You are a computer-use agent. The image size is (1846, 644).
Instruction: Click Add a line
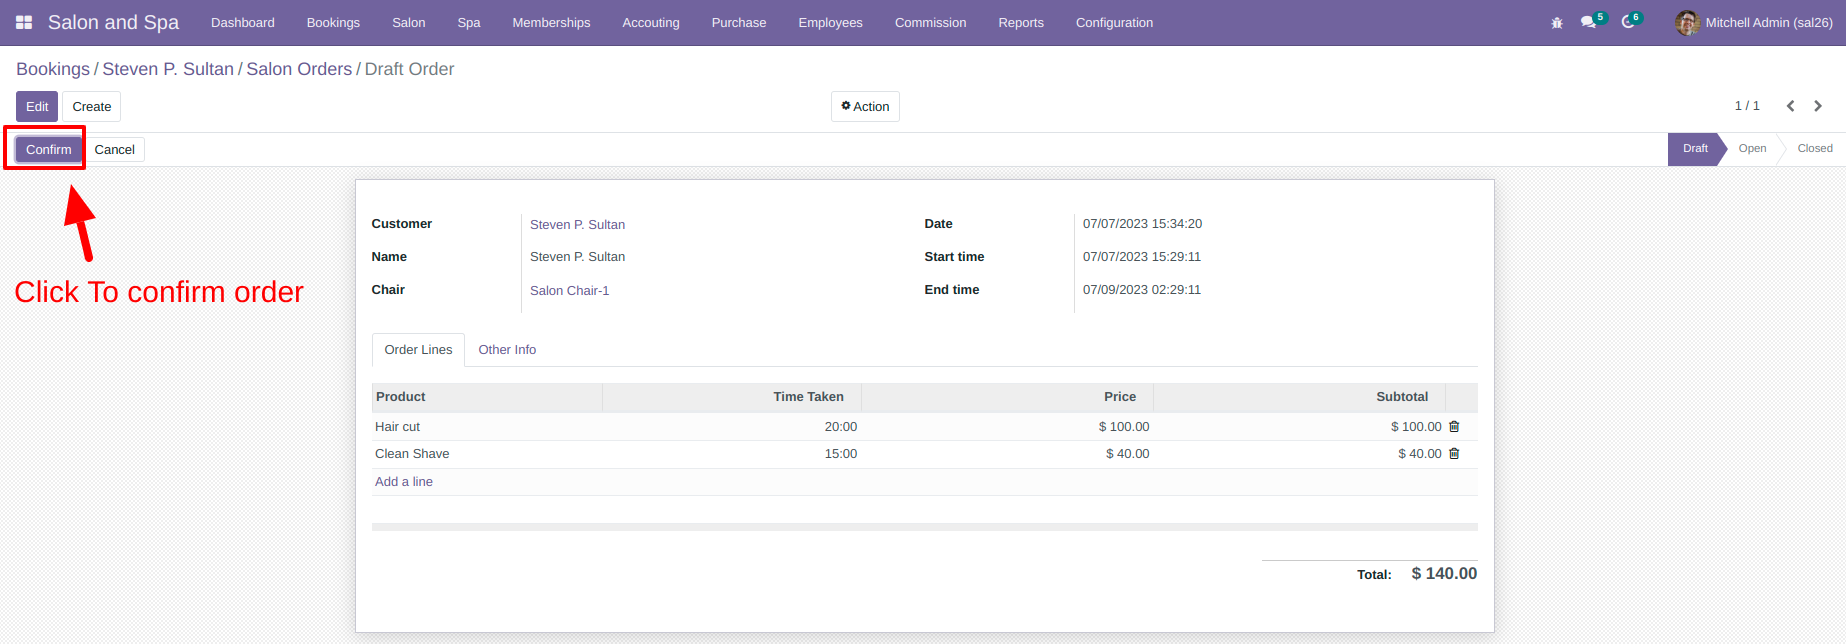404,481
